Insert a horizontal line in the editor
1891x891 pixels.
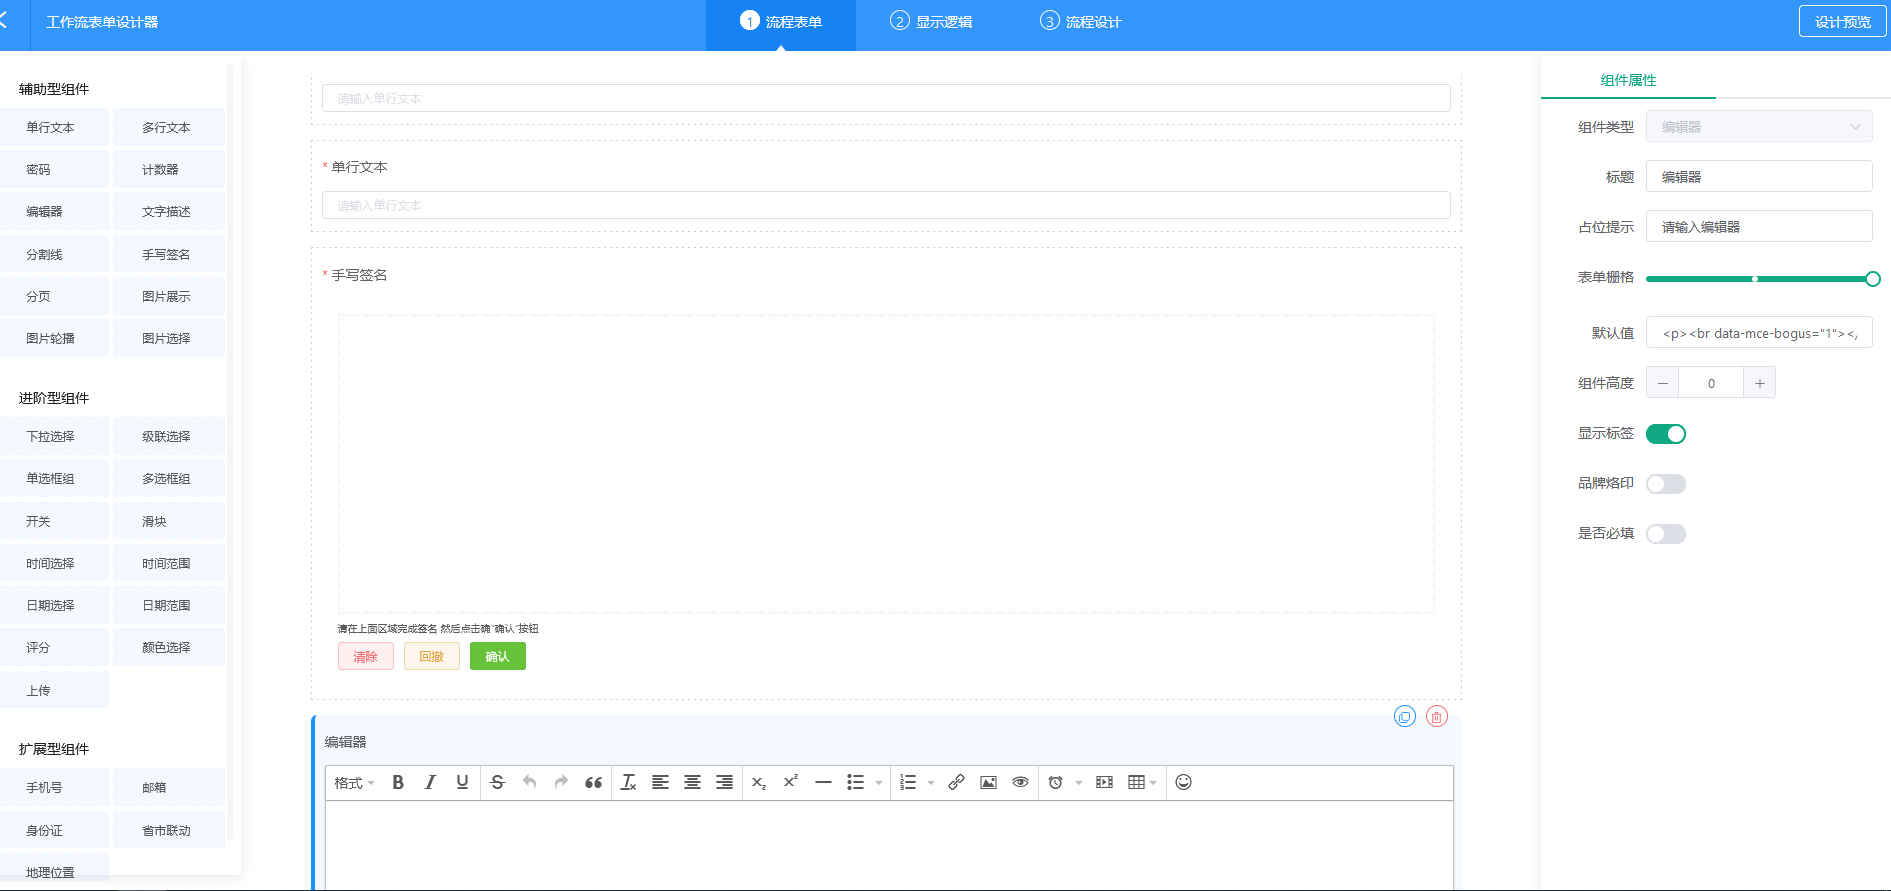[823, 783]
